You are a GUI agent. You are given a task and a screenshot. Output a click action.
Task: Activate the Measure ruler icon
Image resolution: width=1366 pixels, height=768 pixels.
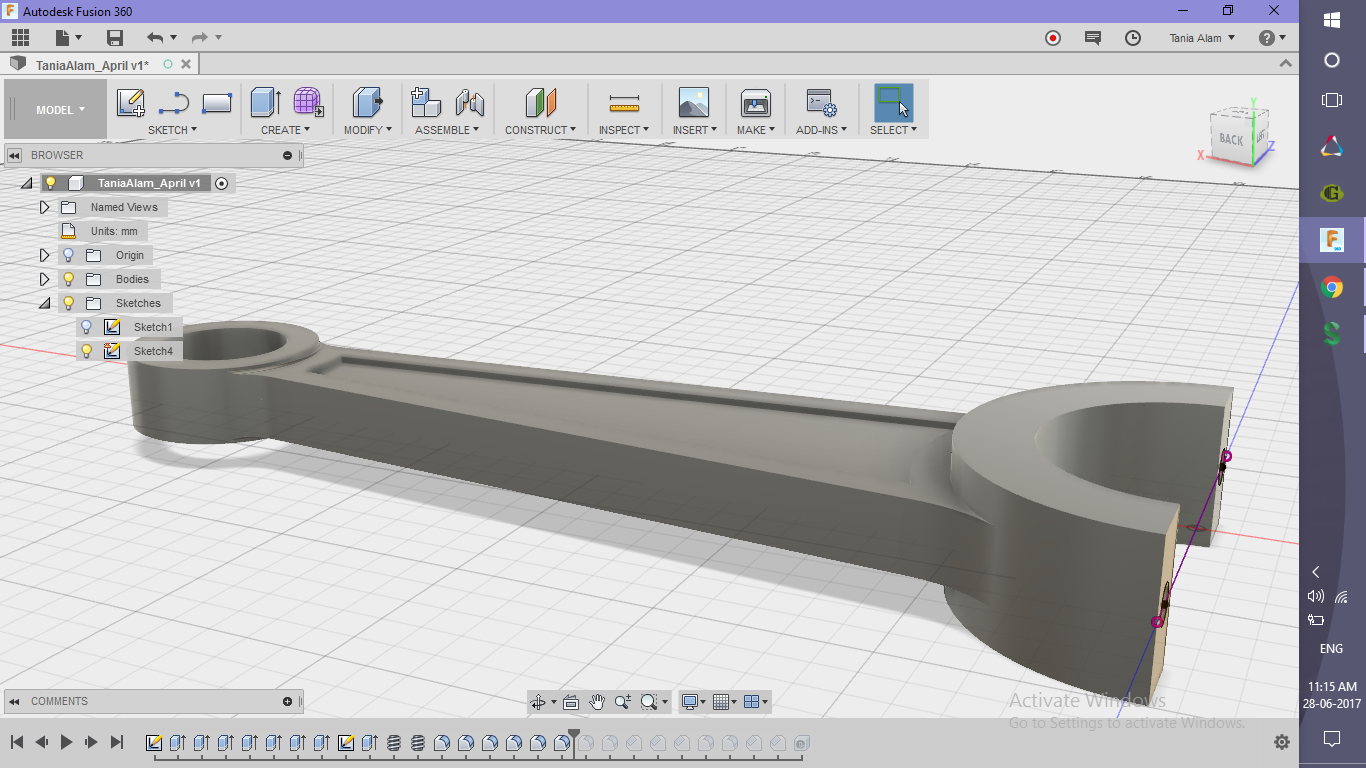624,103
